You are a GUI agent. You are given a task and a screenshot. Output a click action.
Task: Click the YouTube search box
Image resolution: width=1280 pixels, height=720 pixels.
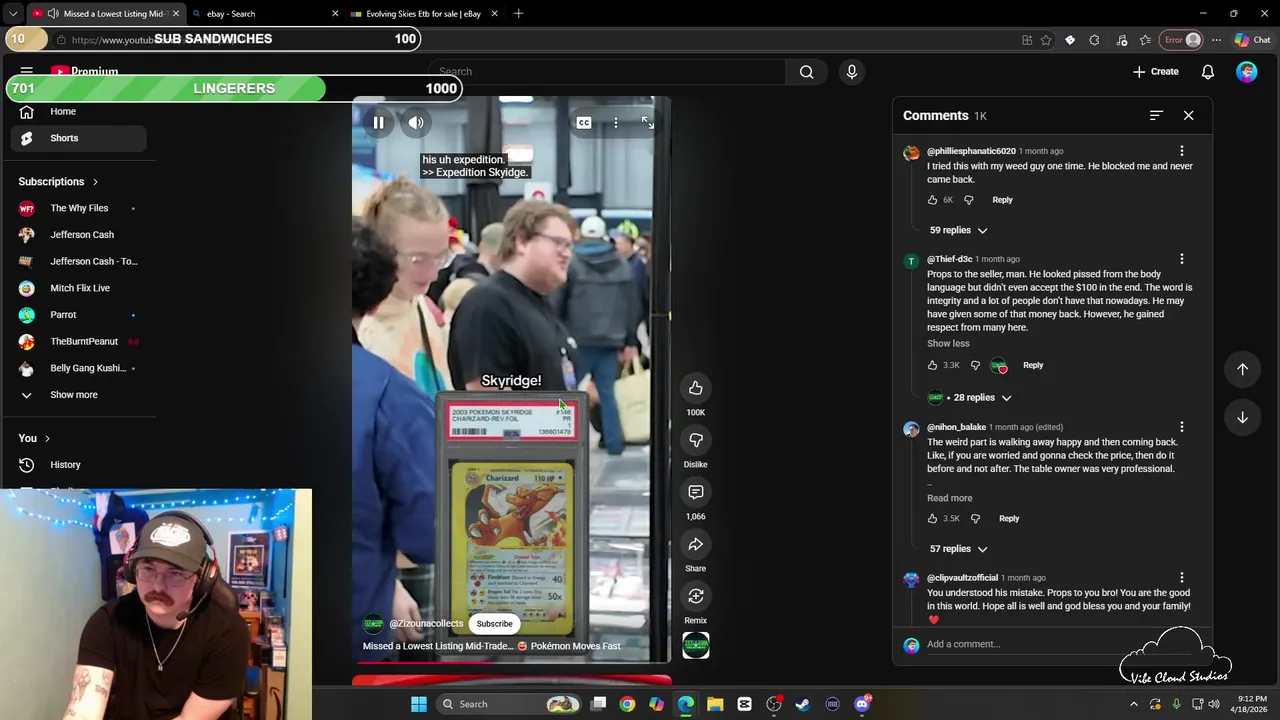click(610, 72)
